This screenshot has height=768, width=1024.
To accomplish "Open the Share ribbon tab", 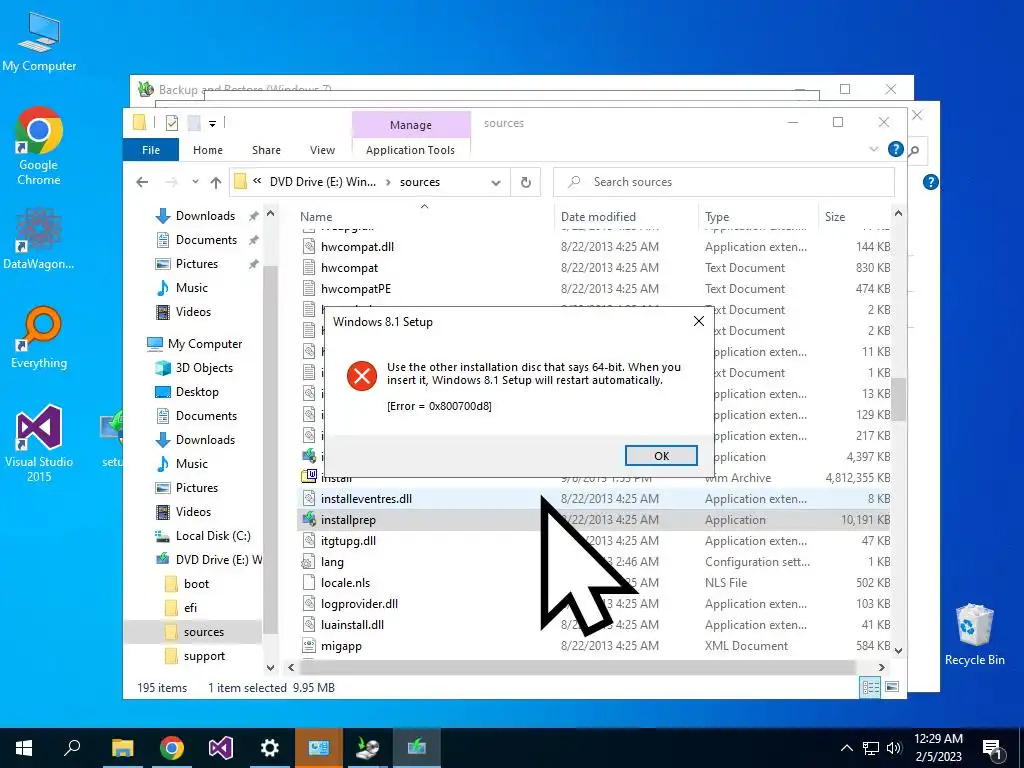I will (x=266, y=150).
